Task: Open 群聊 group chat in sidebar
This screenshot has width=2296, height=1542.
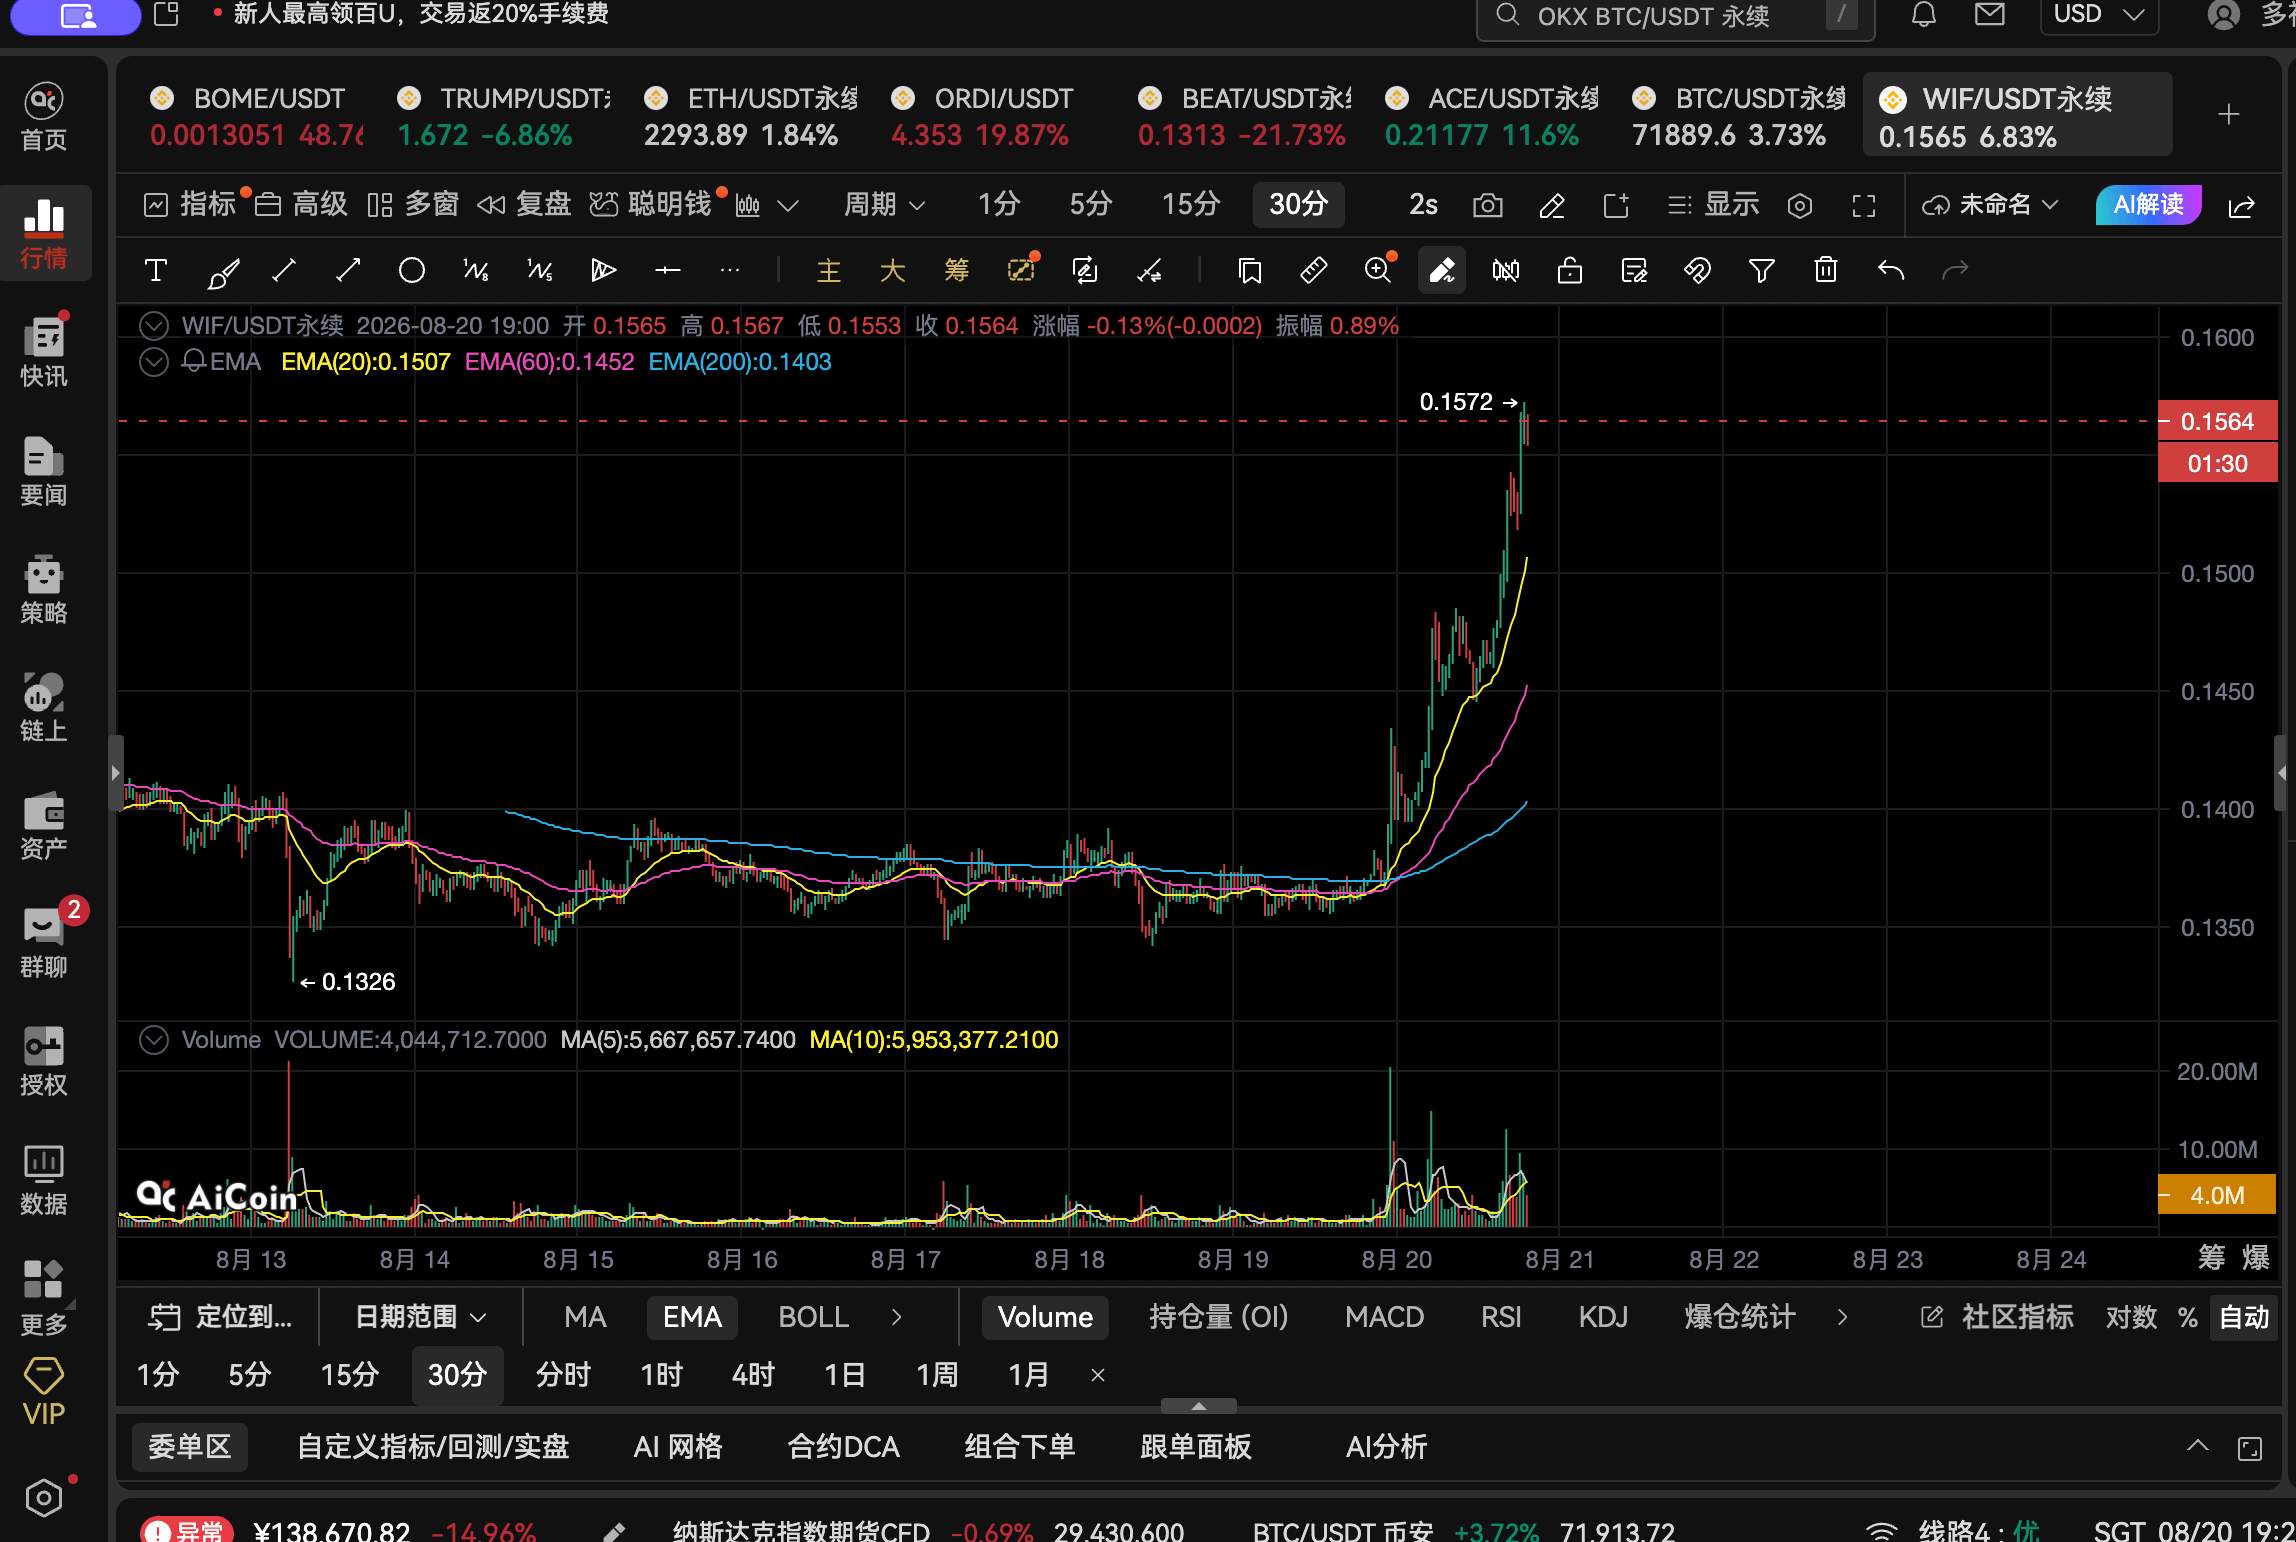Action: click(44, 942)
